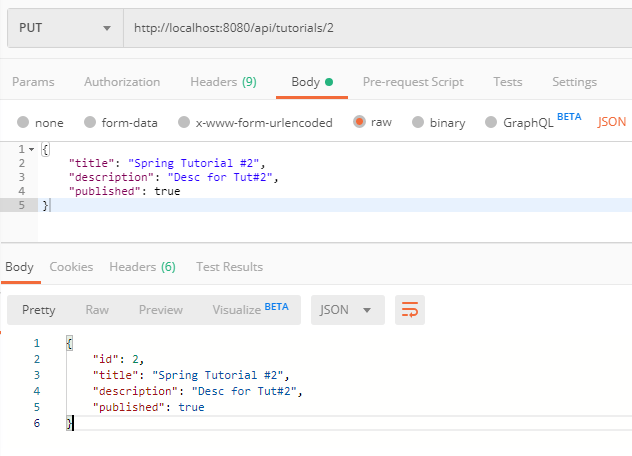Show the Test Results tab
The width and height of the screenshot is (632, 456).
tap(229, 267)
